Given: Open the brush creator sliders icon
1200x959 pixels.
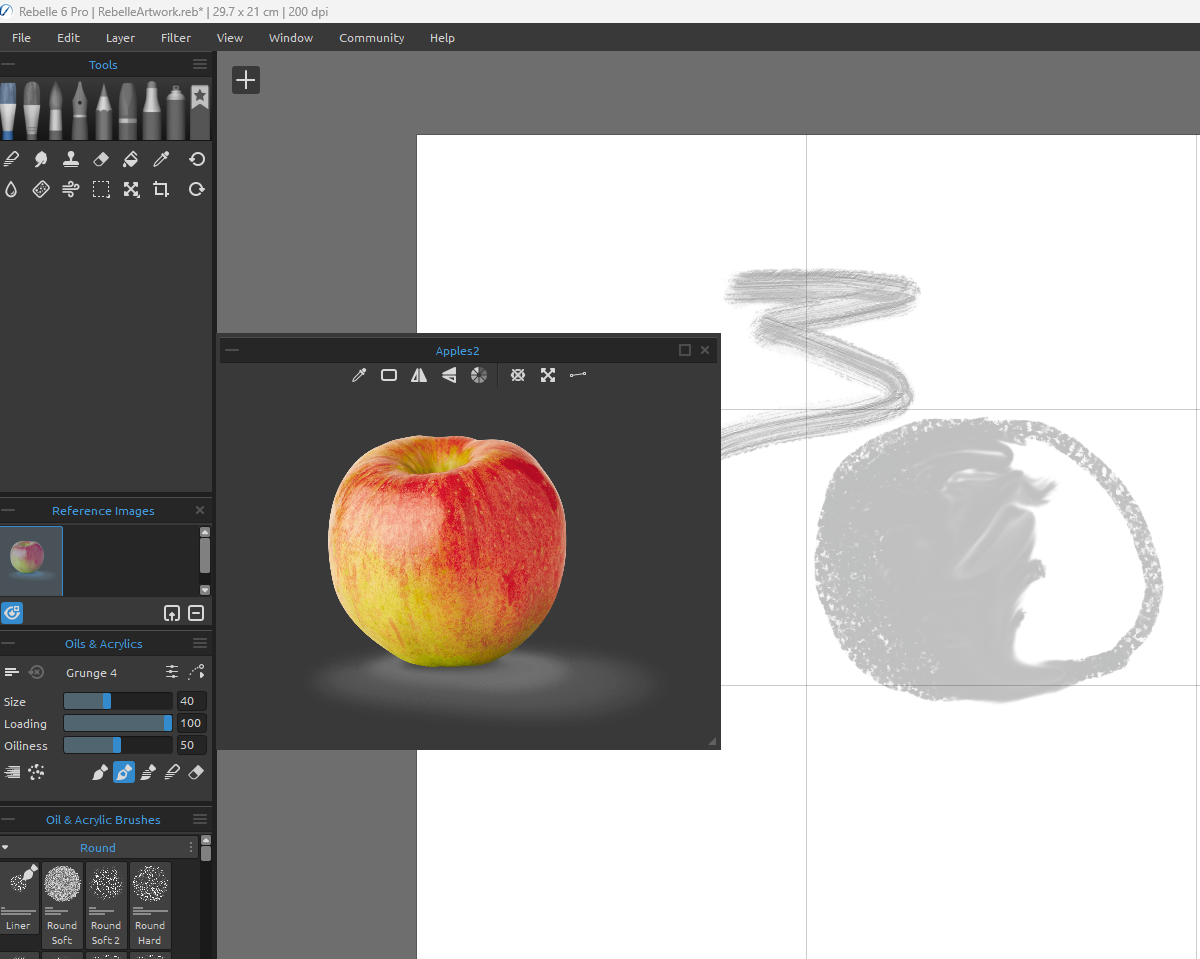Looking at the screenshot, I should coord(172,672).
